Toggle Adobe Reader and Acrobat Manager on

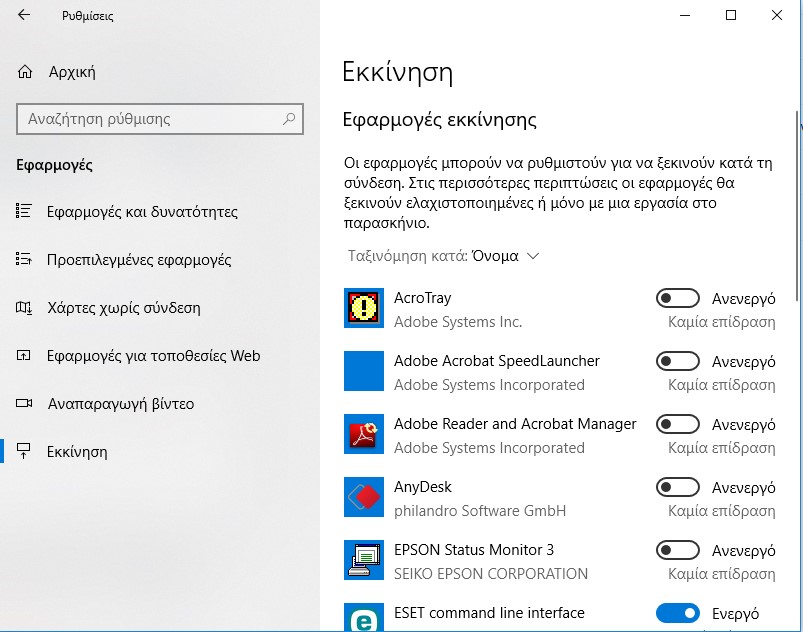(x=678, y=424)
